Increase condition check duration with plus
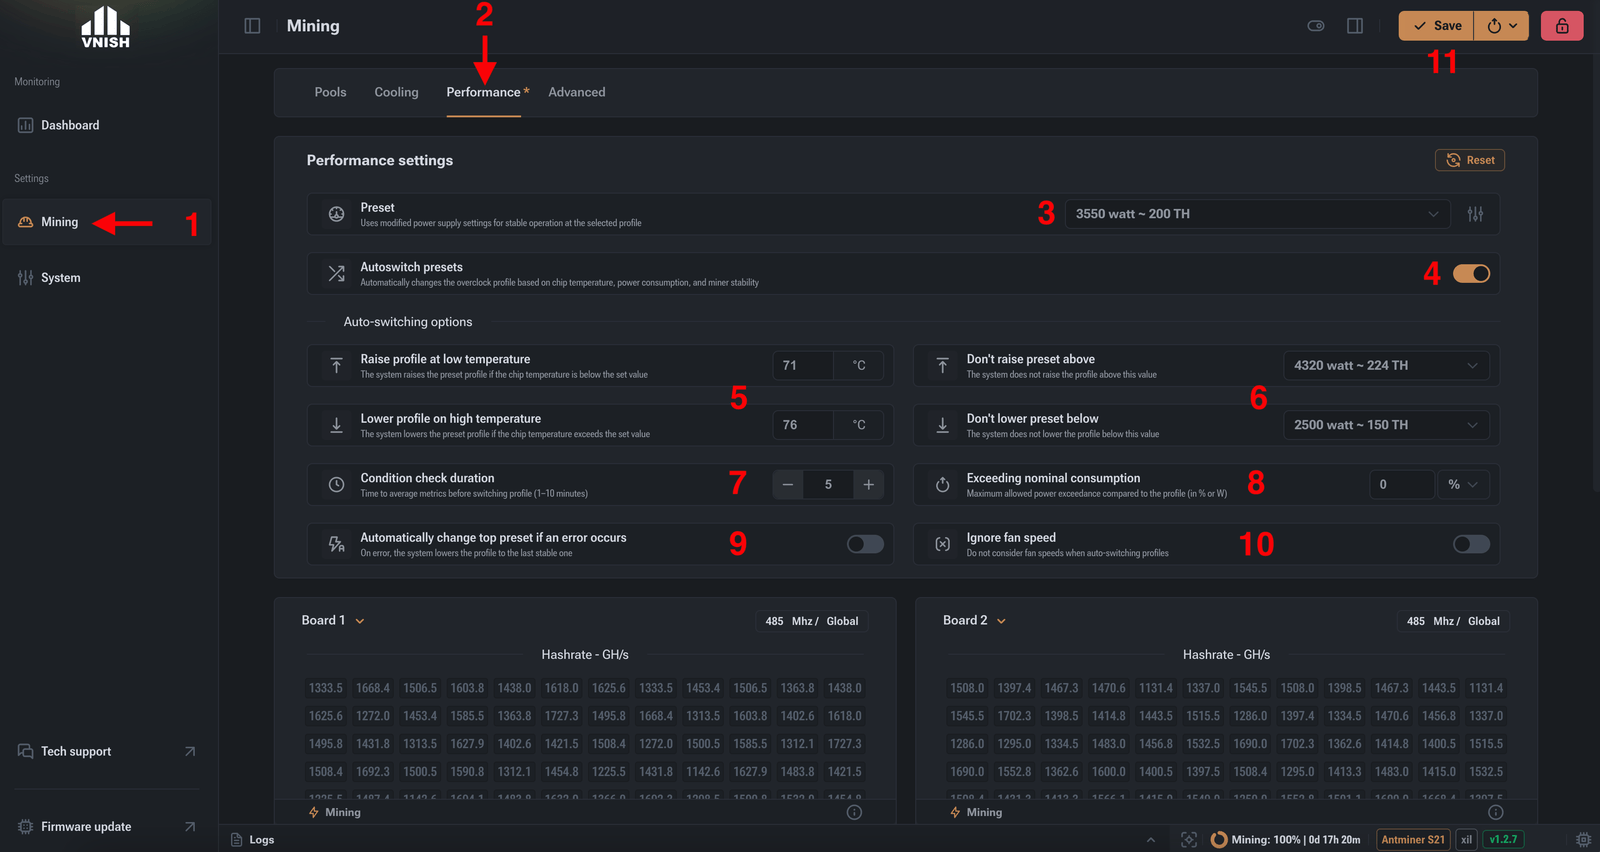 [869, 484]
